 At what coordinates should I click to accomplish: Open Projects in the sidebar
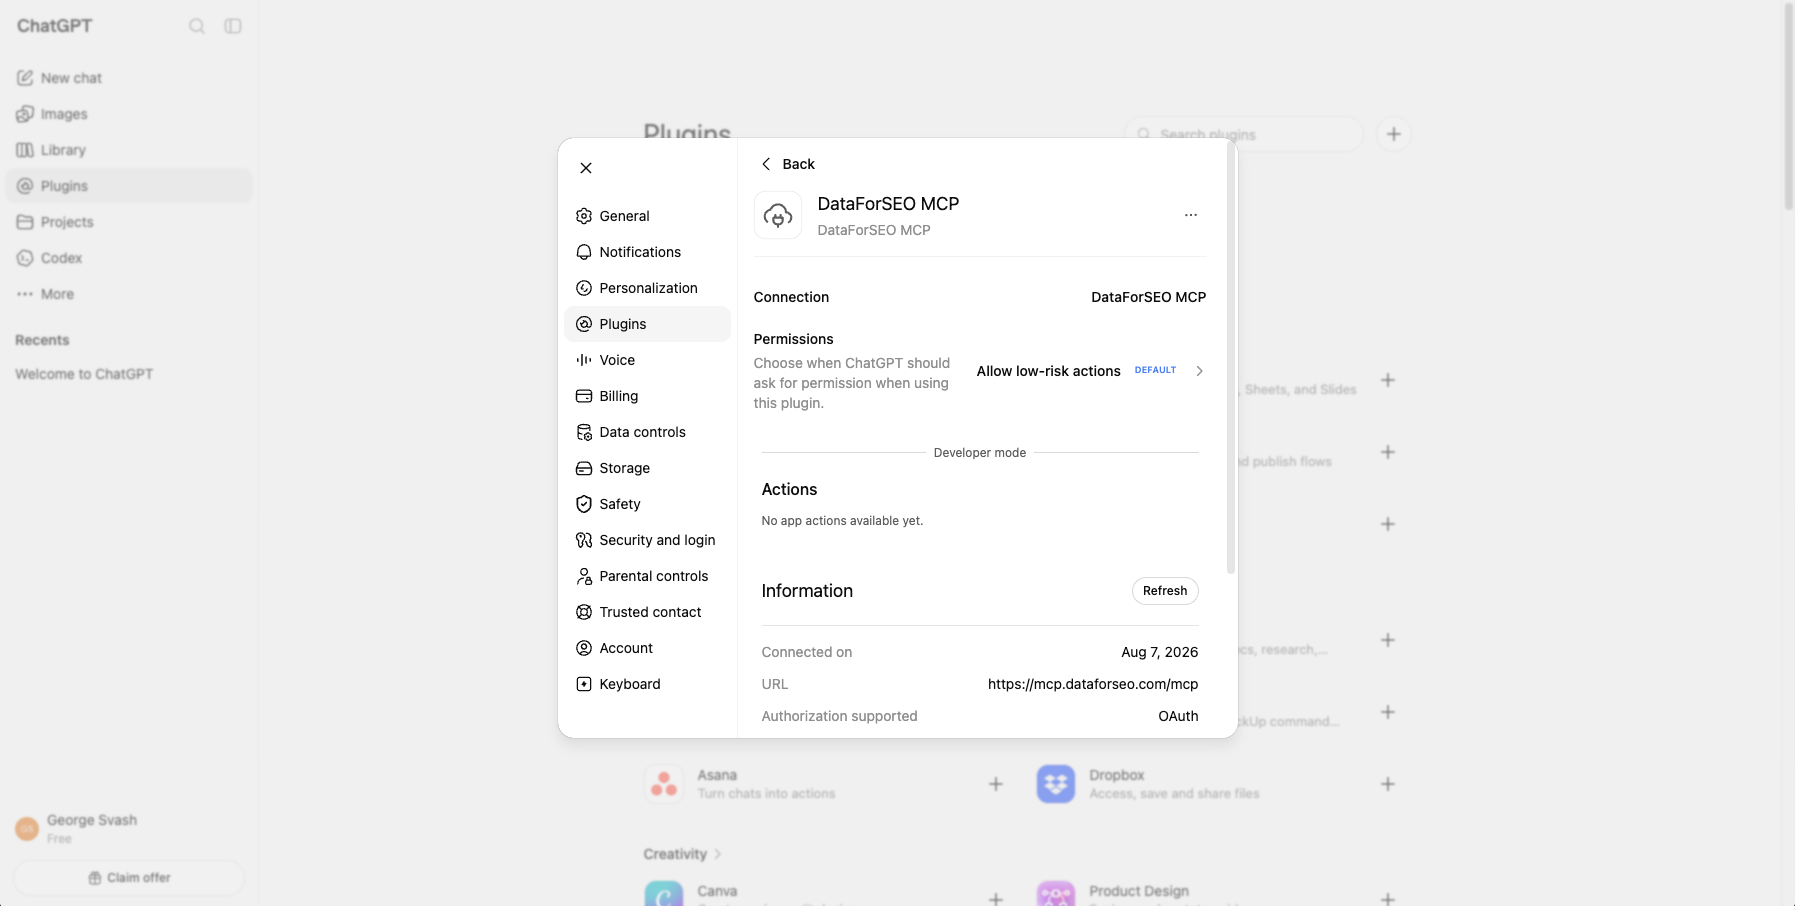(130, 222)
